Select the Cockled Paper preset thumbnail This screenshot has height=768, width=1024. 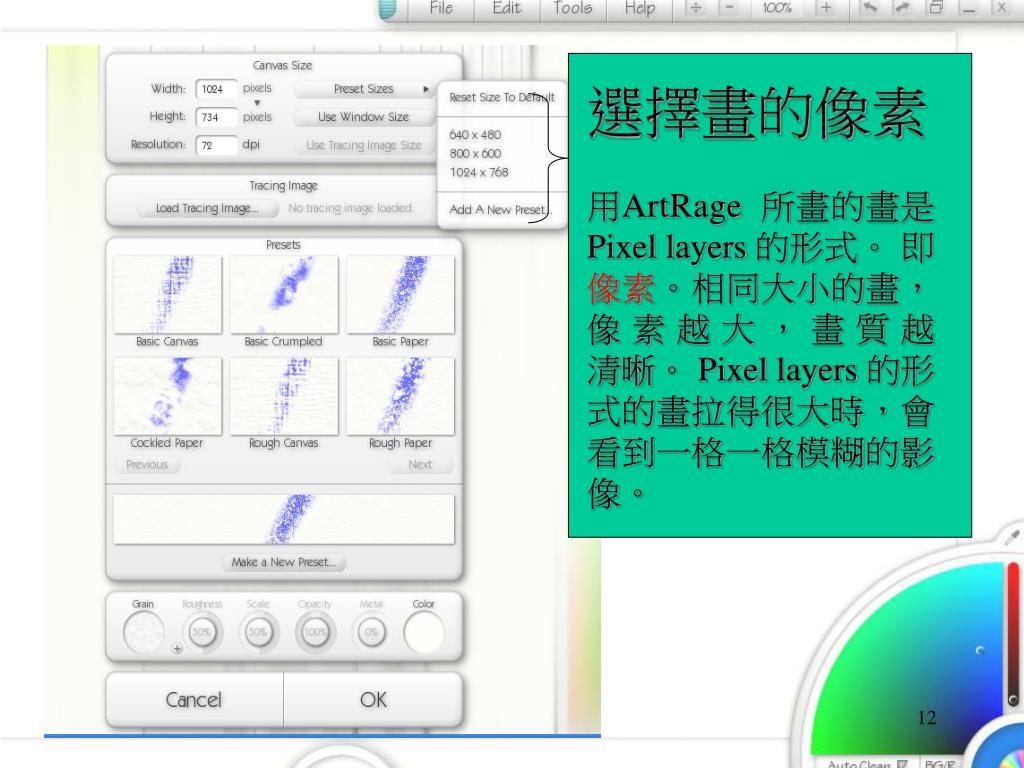(x=167, y=396)
